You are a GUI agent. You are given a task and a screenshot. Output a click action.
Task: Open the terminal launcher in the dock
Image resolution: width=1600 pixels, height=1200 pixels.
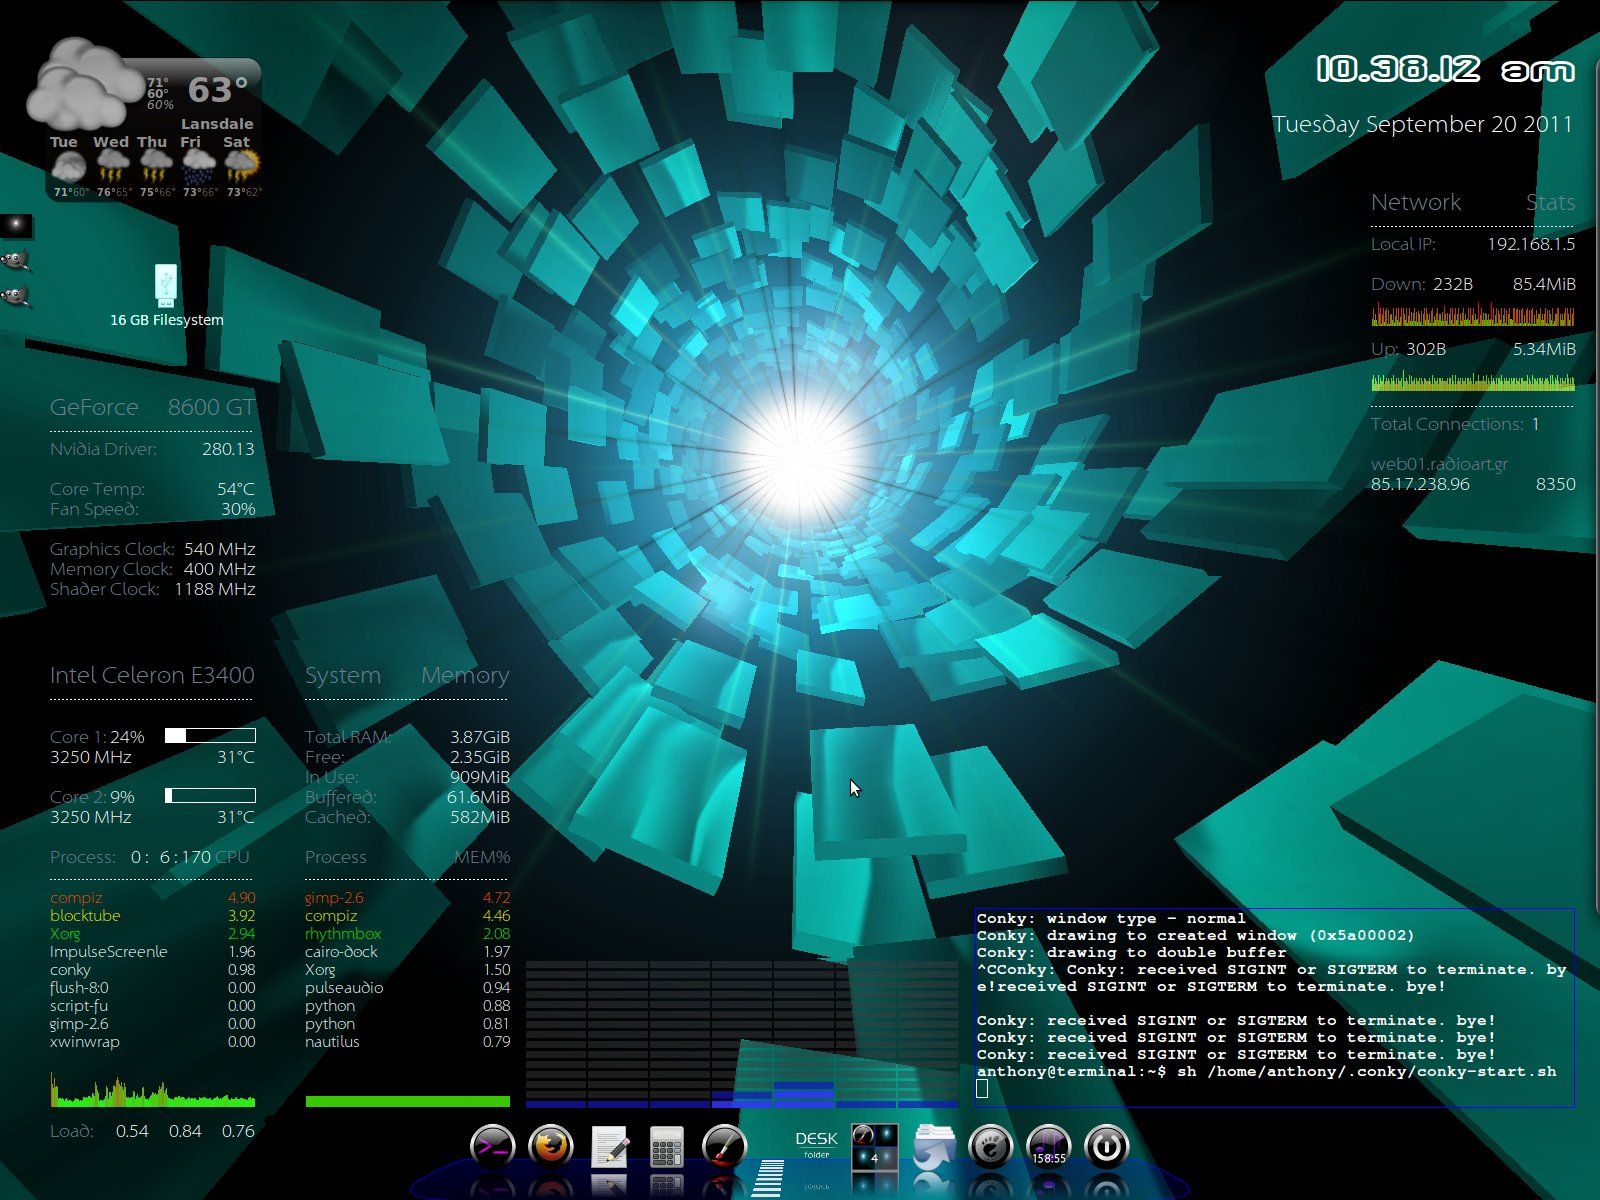click(x=492, y=1147)
